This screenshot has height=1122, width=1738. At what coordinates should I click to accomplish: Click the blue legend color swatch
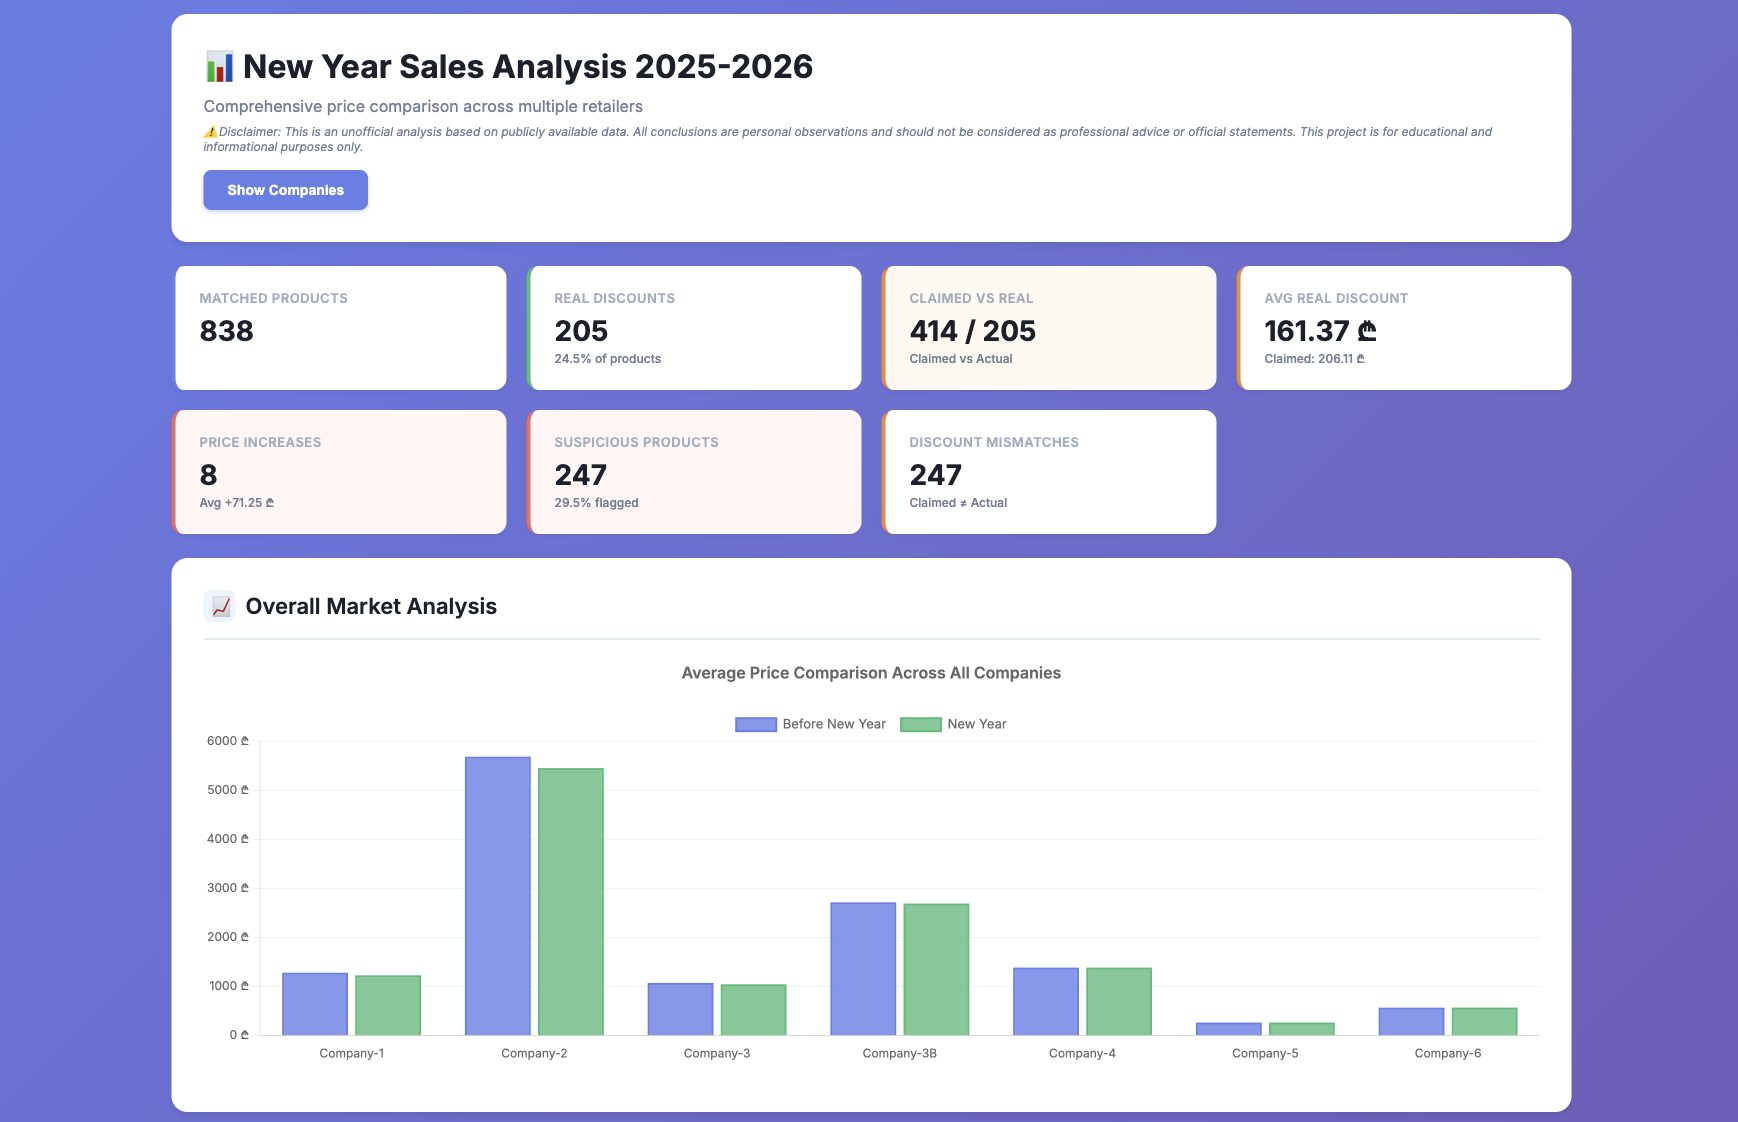point(754,723)
